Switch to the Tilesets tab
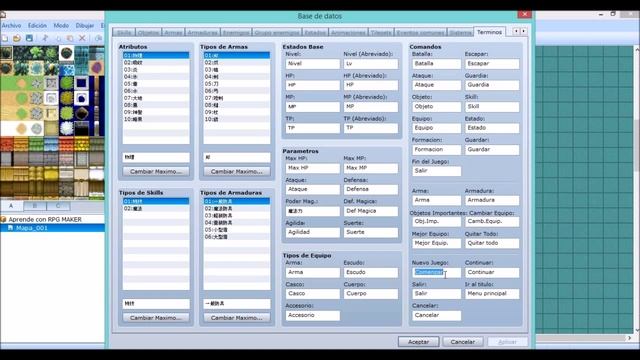 [x=381, y=33]
